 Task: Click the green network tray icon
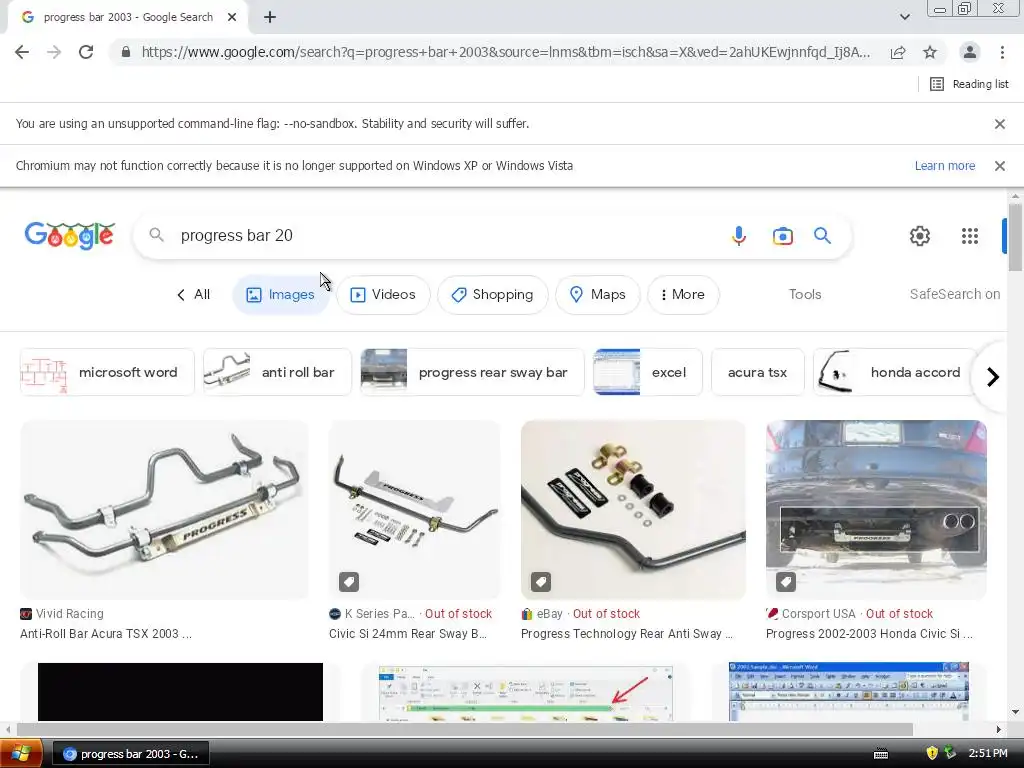tap(950, 754)
